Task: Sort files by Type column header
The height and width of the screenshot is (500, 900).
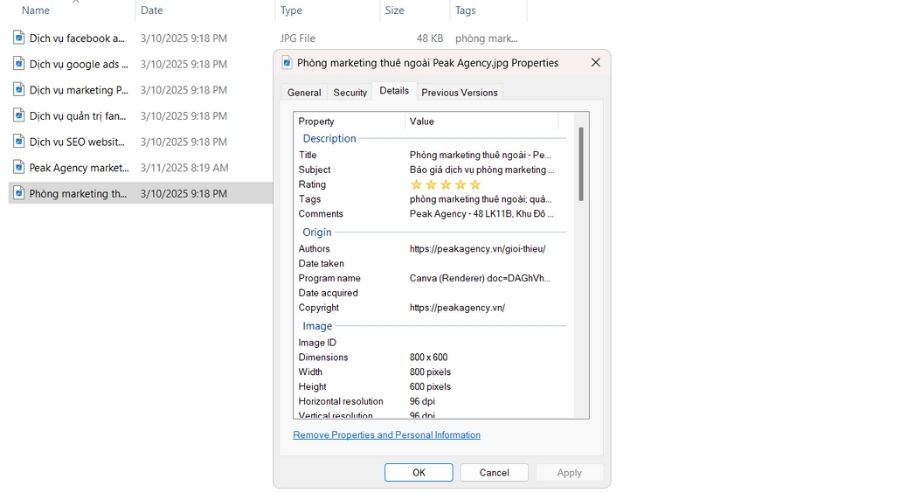Action: [x=291, y=10]
